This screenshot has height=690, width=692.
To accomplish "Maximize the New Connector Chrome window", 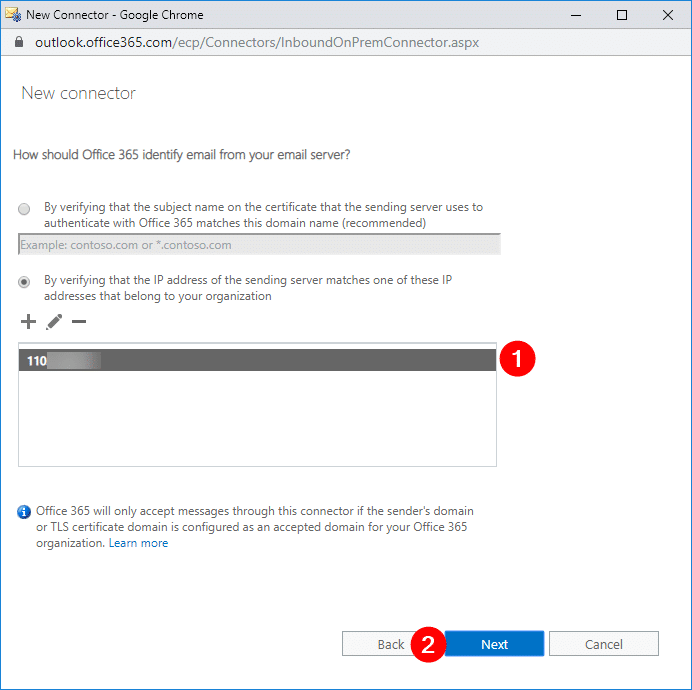I will 622,15.
